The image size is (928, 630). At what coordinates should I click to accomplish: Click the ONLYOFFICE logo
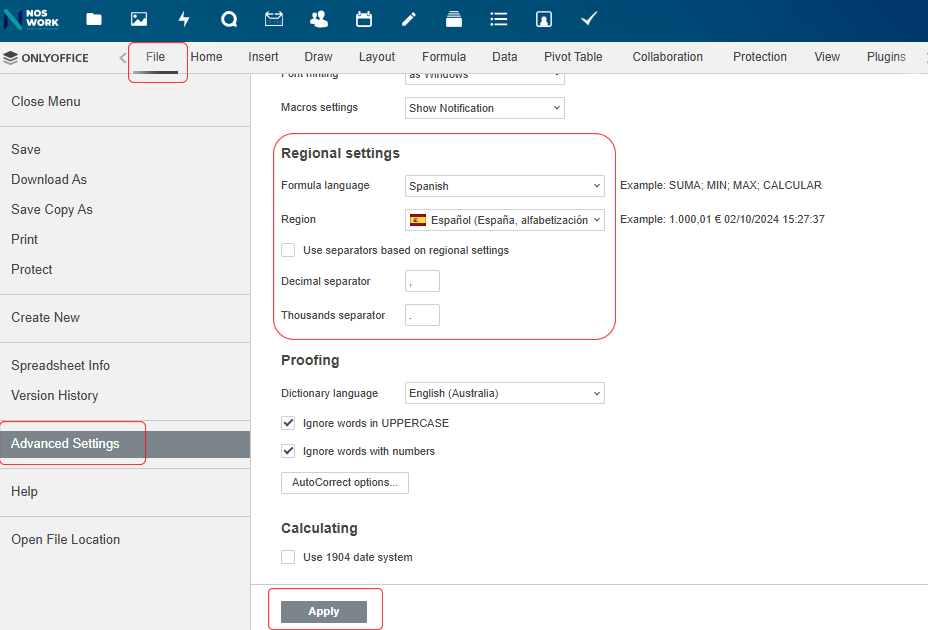point(46,58)
